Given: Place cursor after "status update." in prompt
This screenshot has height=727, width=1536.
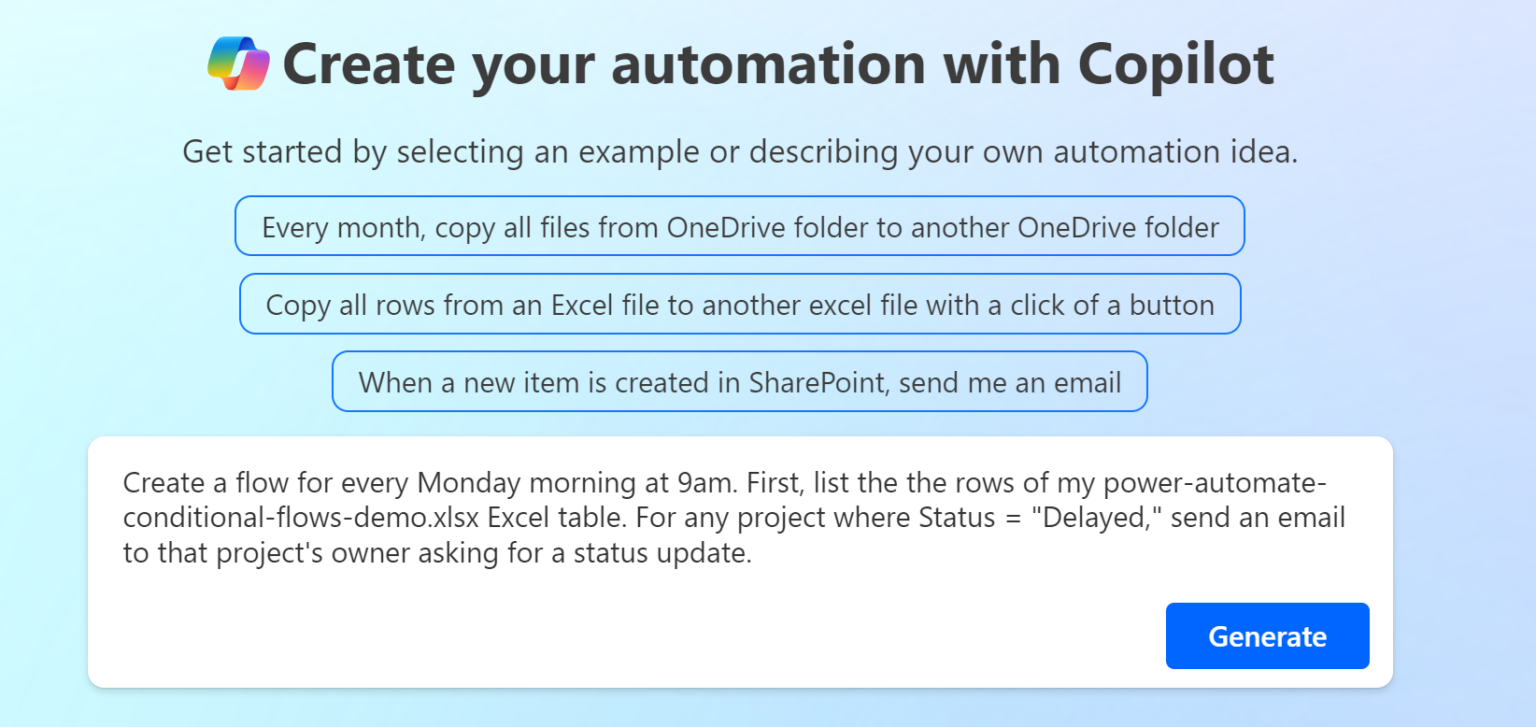Looking at the screenshot, I should 753,553.
